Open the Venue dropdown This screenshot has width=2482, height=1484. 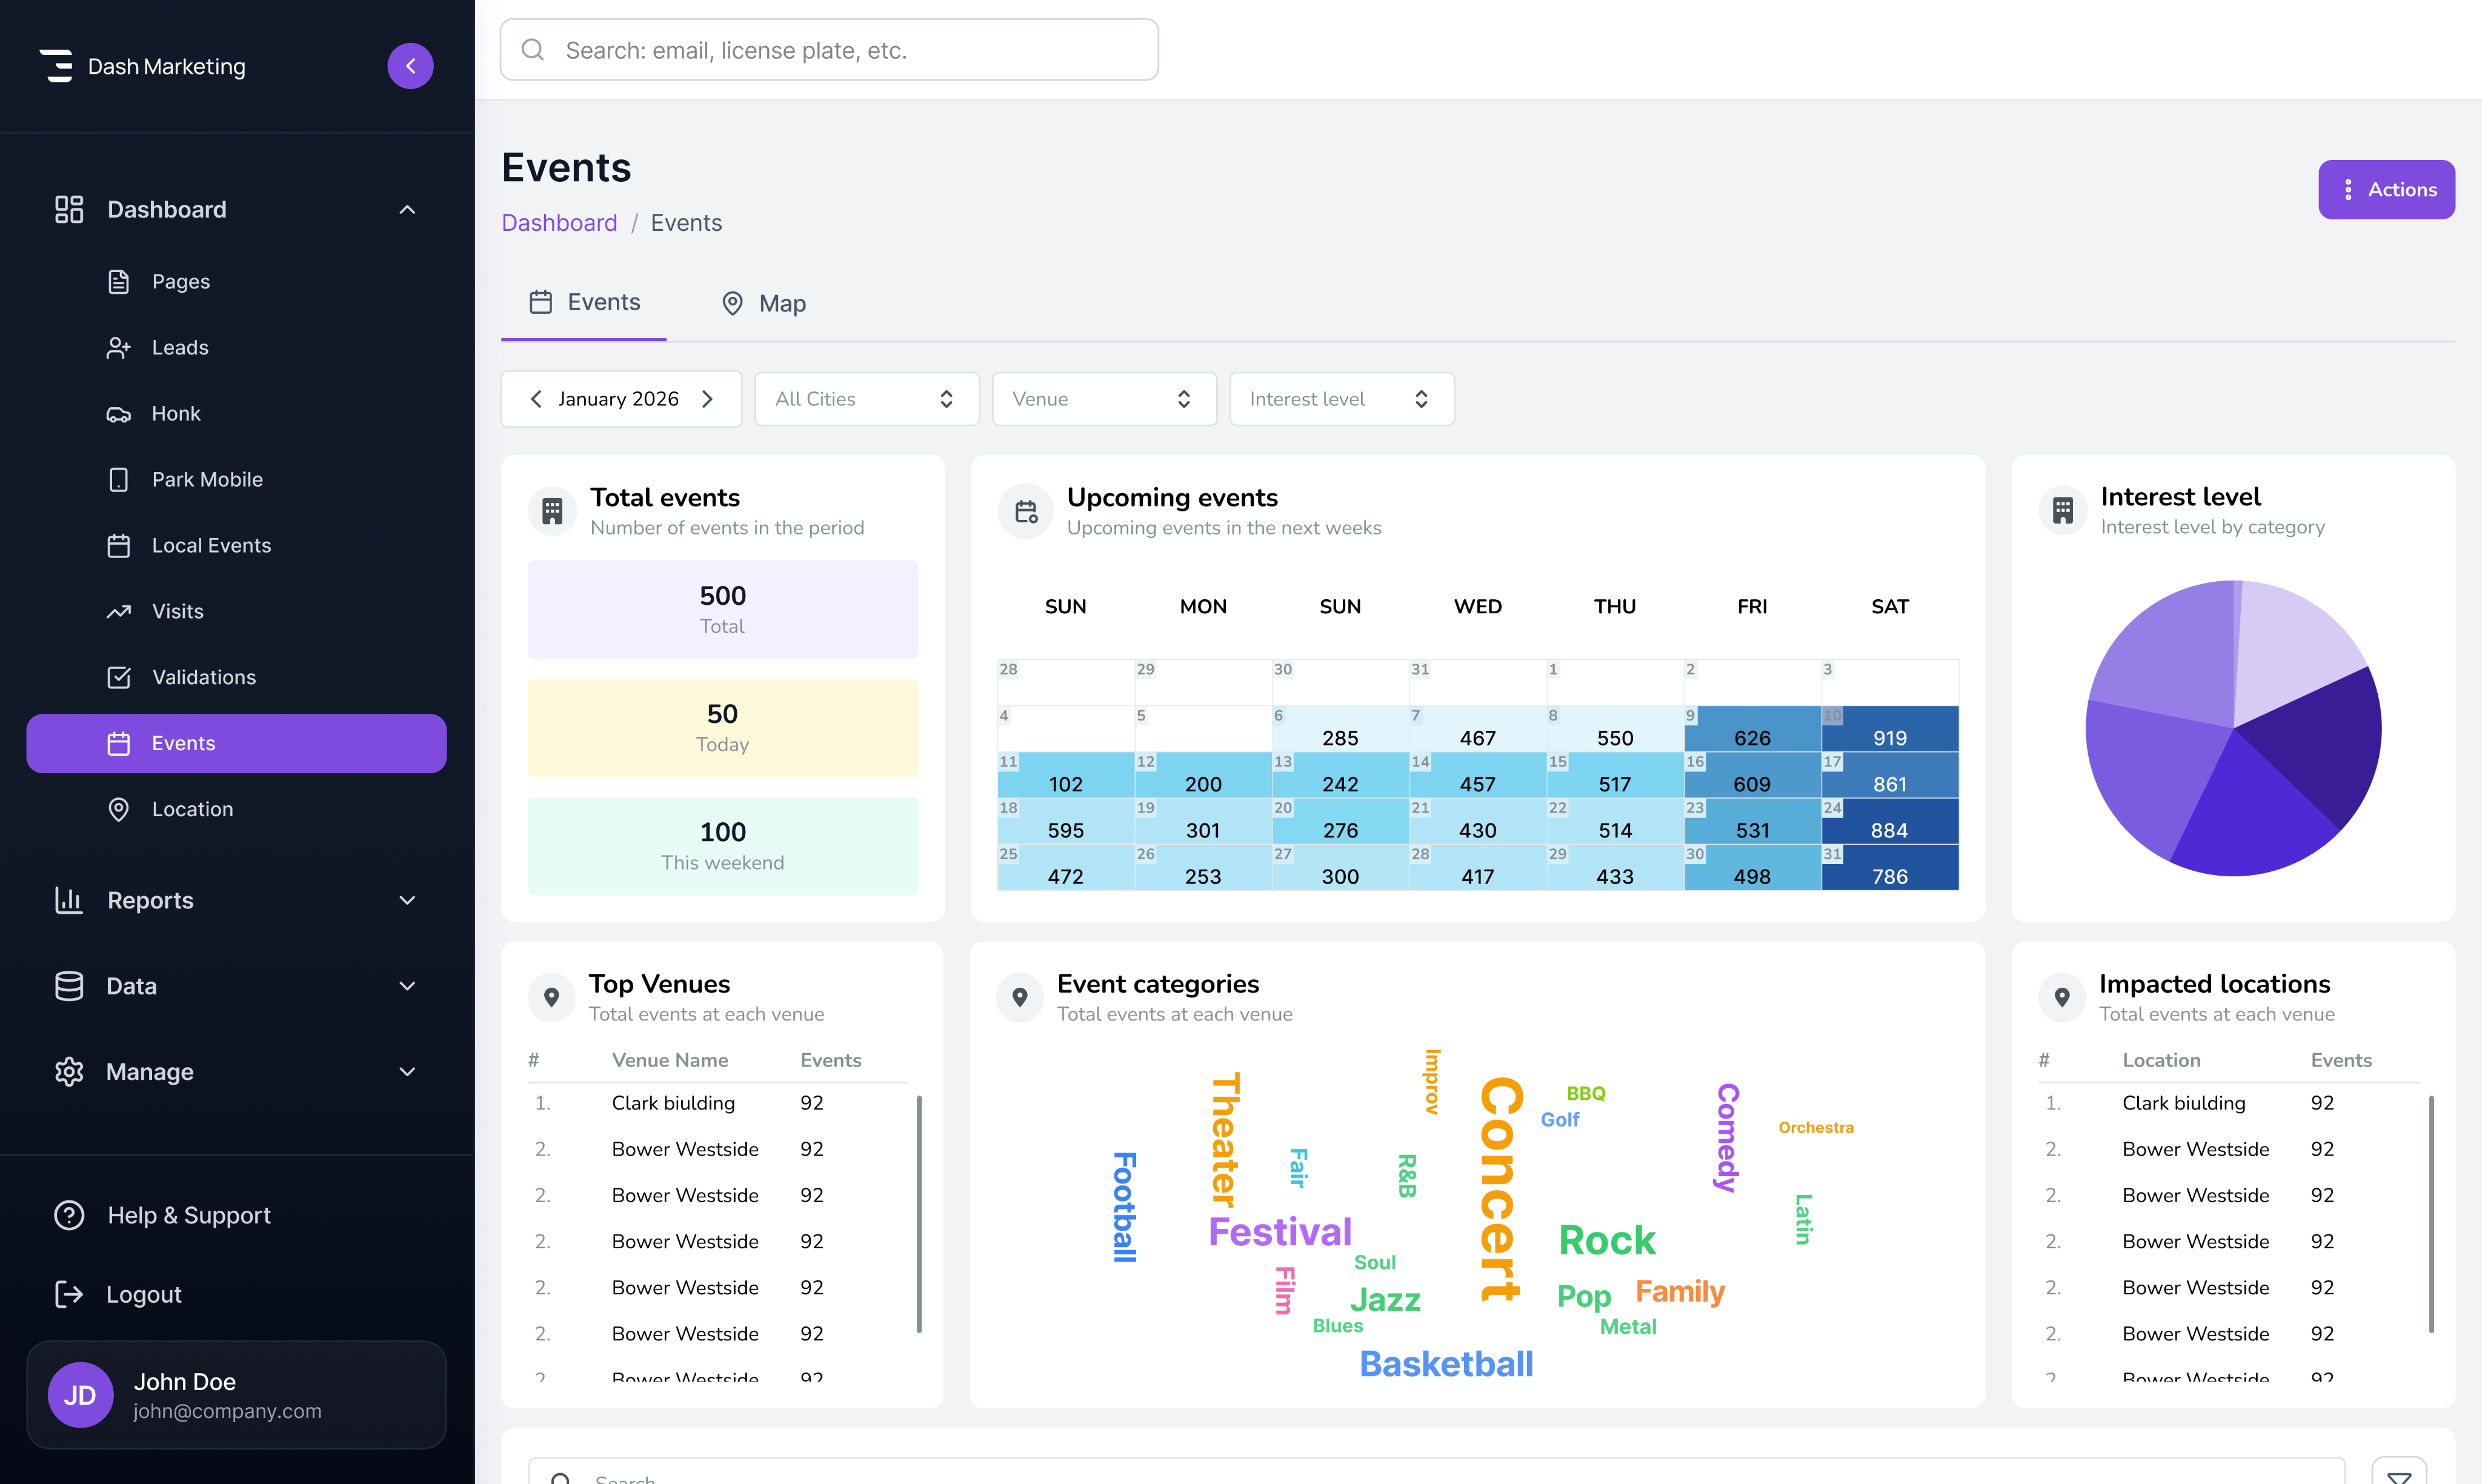pyautogui.click(x=1103, y=399)
